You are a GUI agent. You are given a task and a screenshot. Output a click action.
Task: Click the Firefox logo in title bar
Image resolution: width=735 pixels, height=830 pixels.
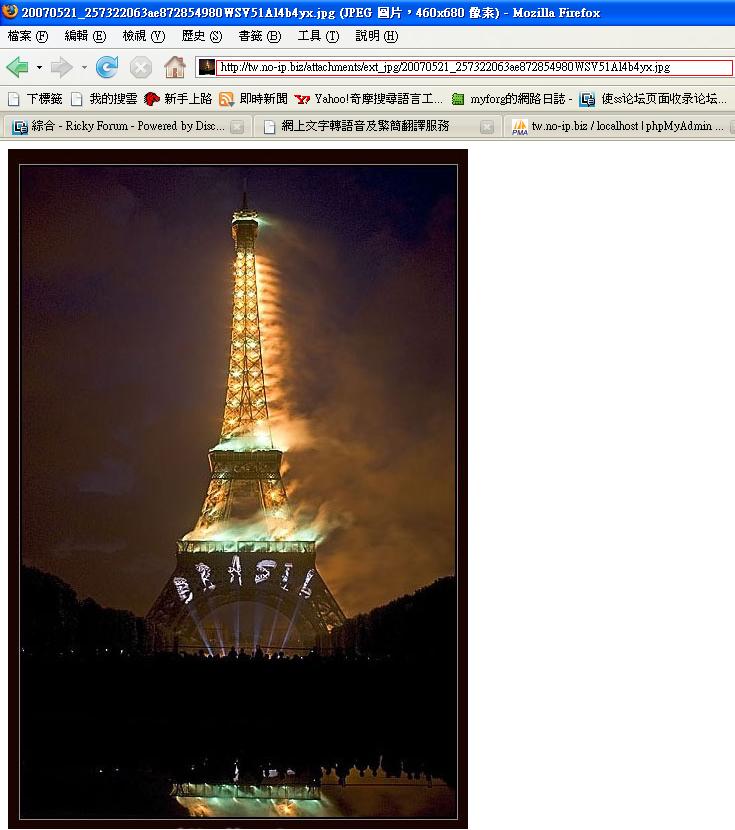pos(10,12)
